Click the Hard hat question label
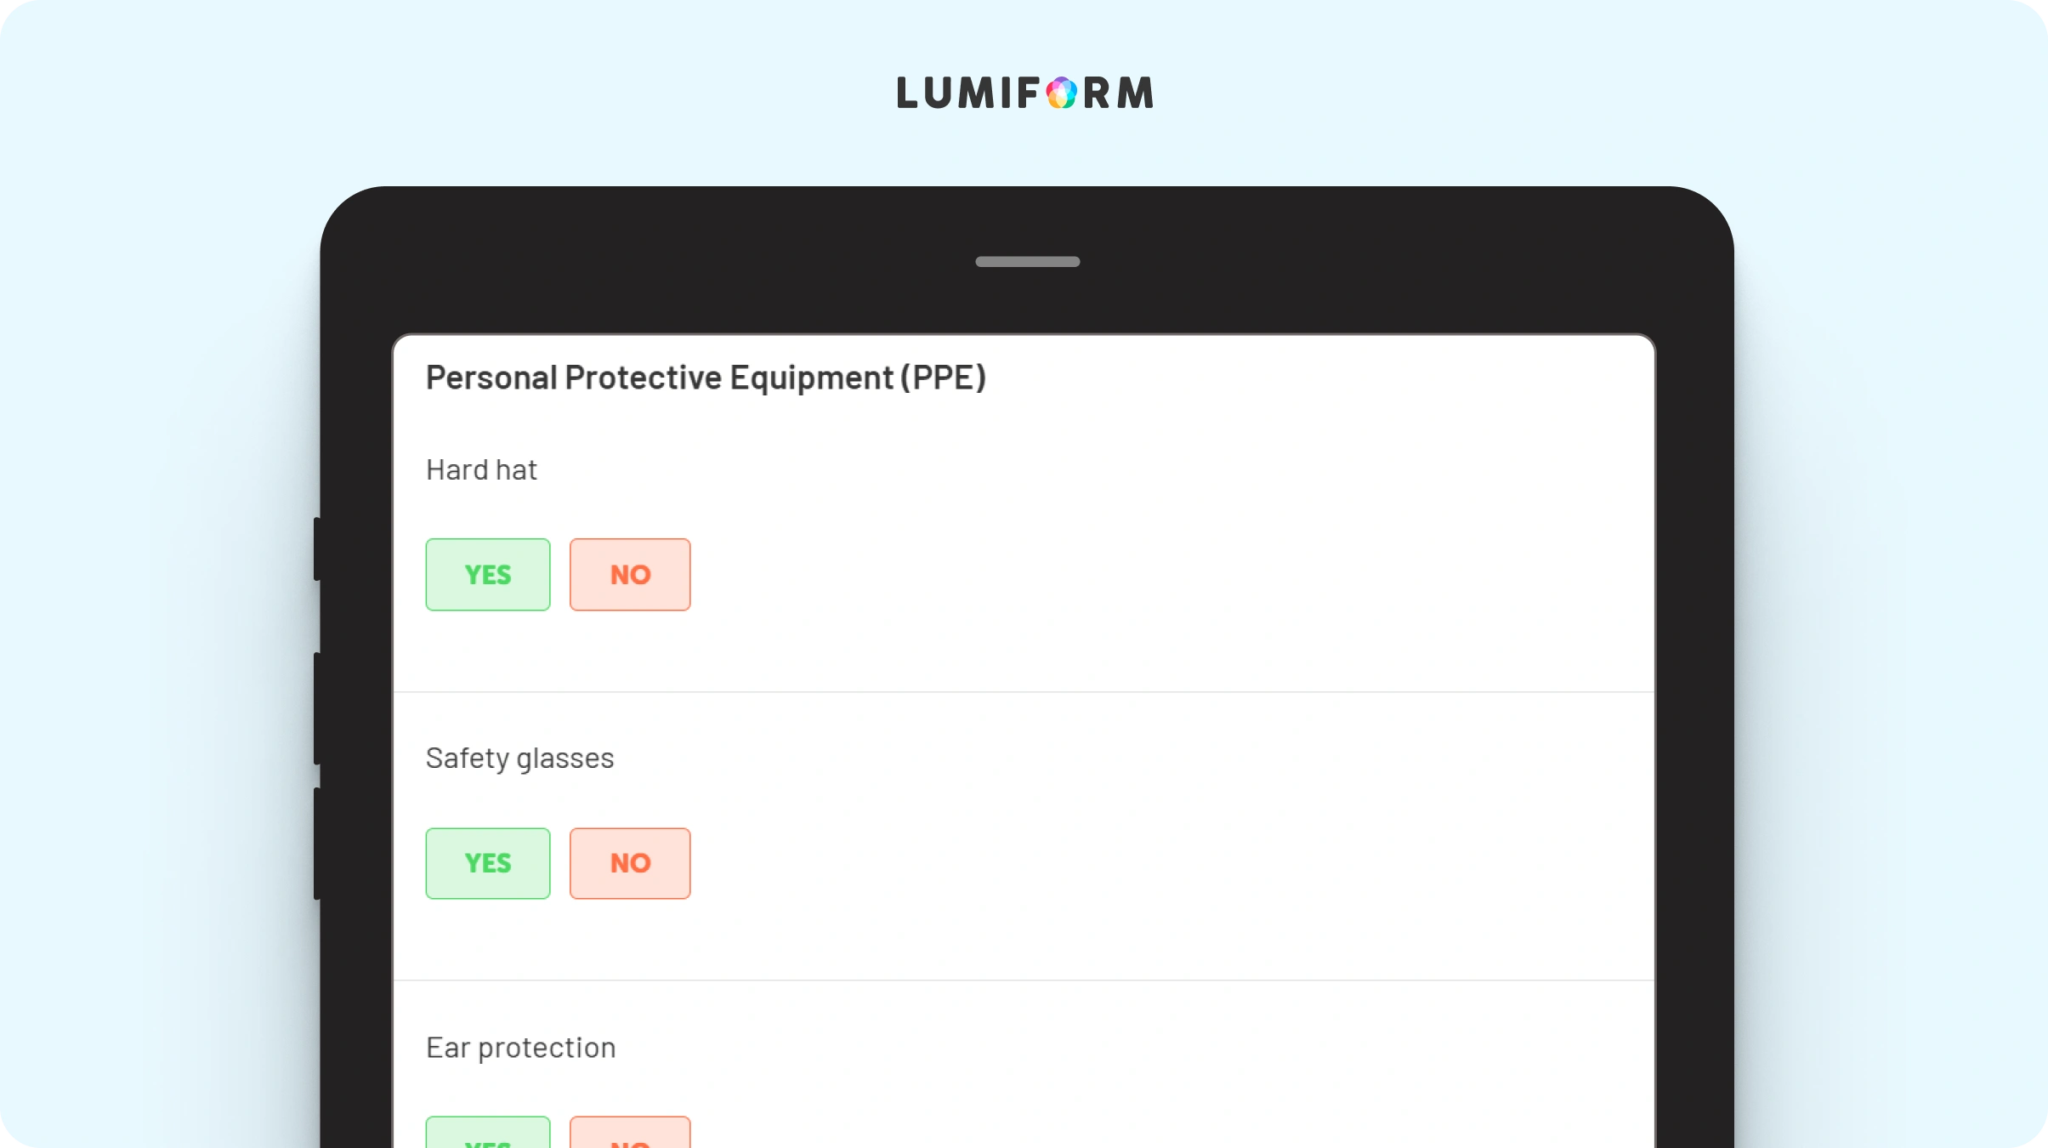Viewport: 2048px width, 1148px height. [x=481, y=470]
